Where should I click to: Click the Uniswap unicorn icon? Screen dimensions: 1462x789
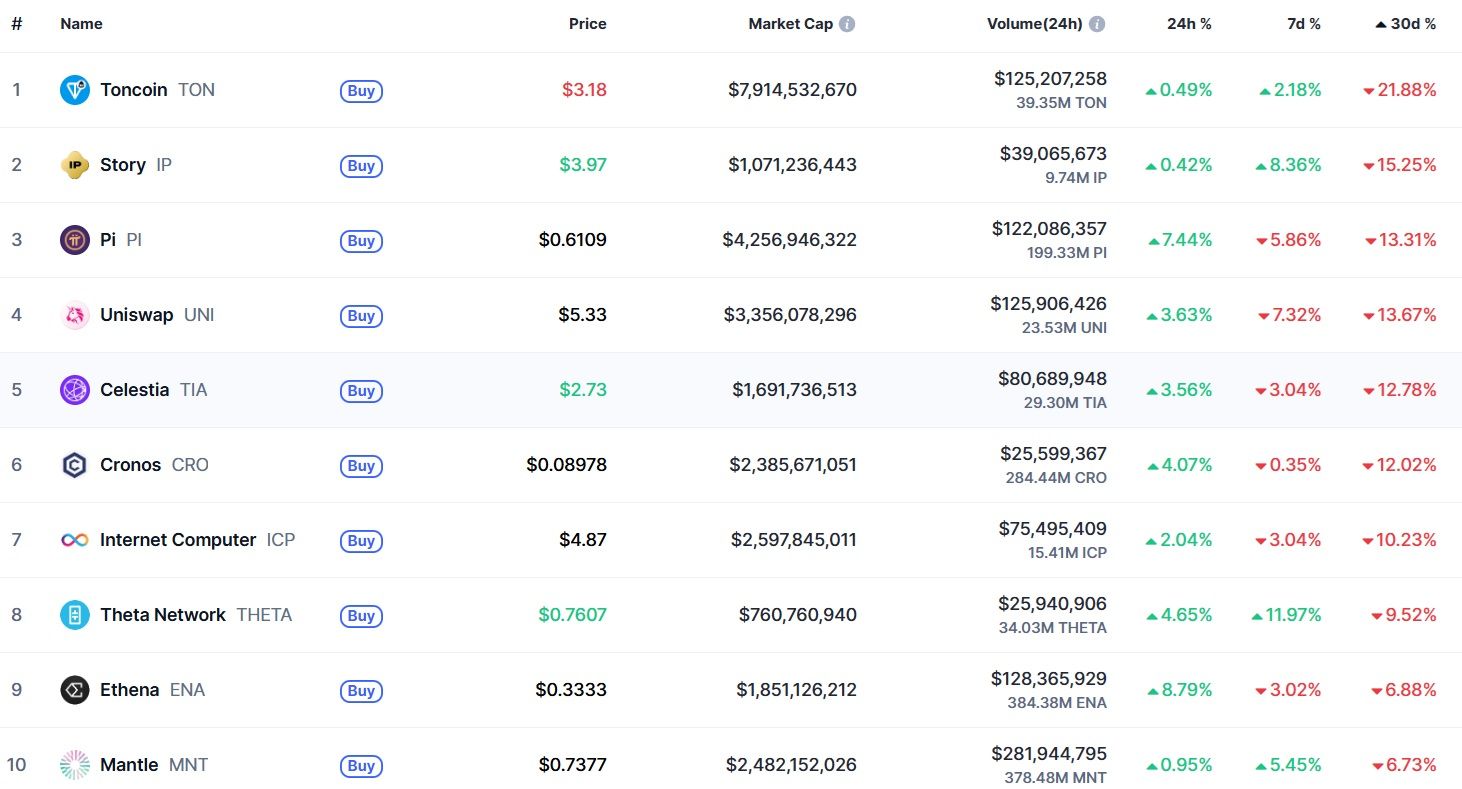click(75, 315)
